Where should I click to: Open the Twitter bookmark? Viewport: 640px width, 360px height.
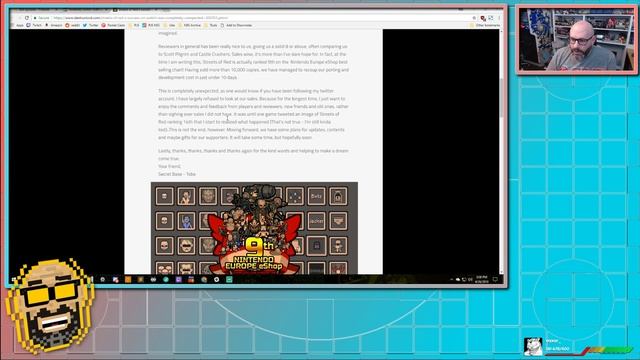[91, 25]
